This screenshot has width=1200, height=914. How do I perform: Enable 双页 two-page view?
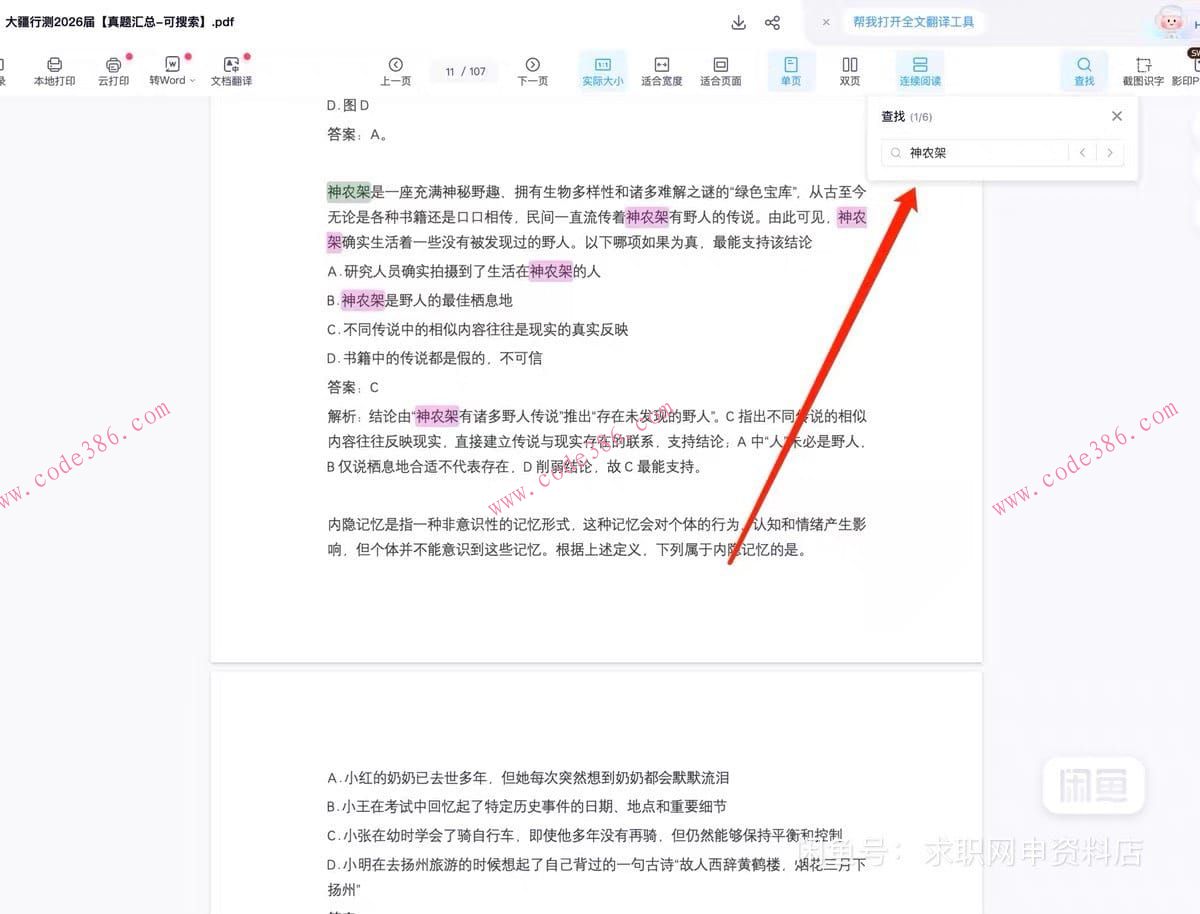[x=849, y=70]
